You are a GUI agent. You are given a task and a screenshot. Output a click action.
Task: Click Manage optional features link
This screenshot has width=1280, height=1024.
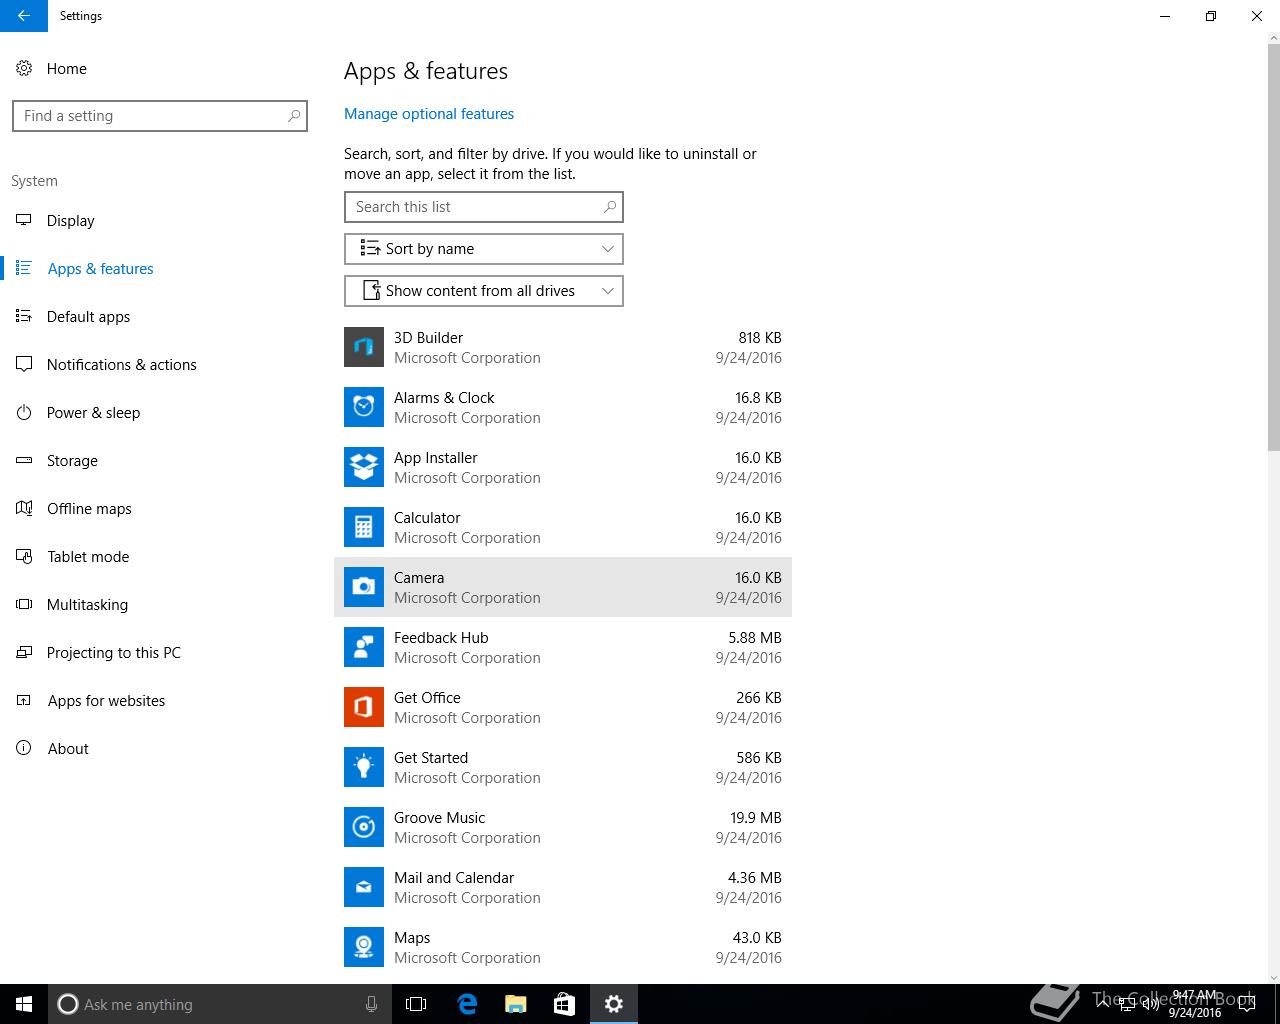[x=429, y=114]
